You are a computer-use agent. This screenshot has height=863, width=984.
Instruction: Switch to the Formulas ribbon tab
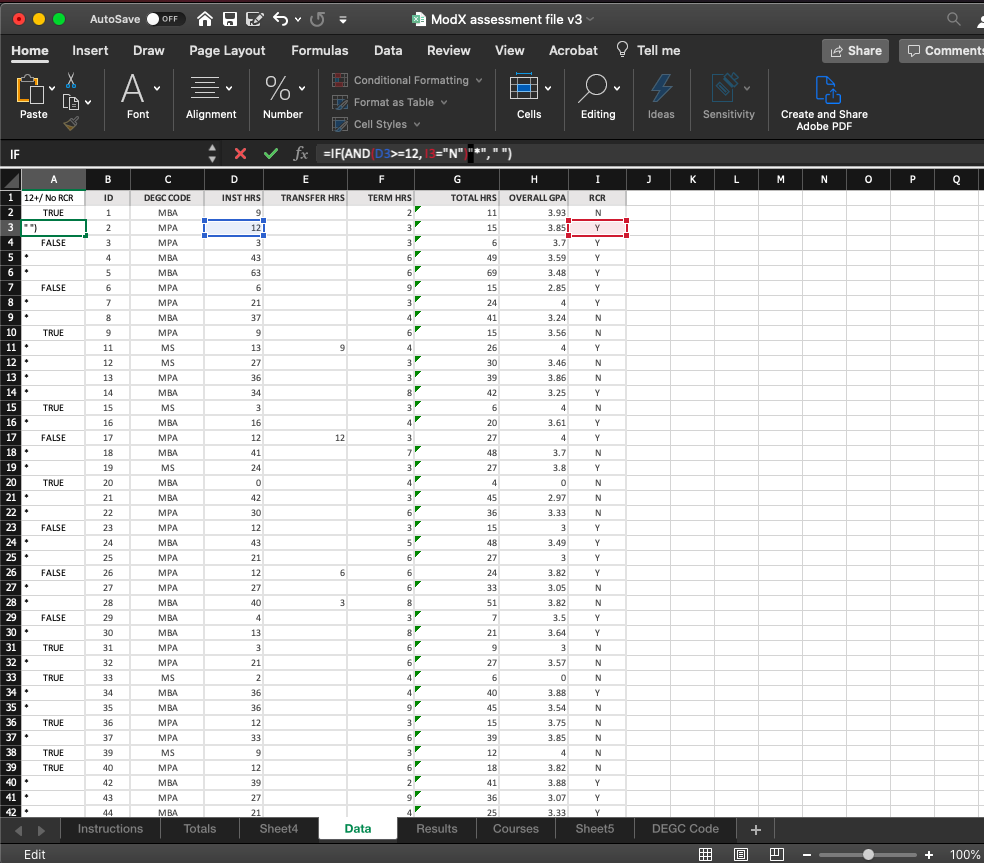tap(319, 50)
